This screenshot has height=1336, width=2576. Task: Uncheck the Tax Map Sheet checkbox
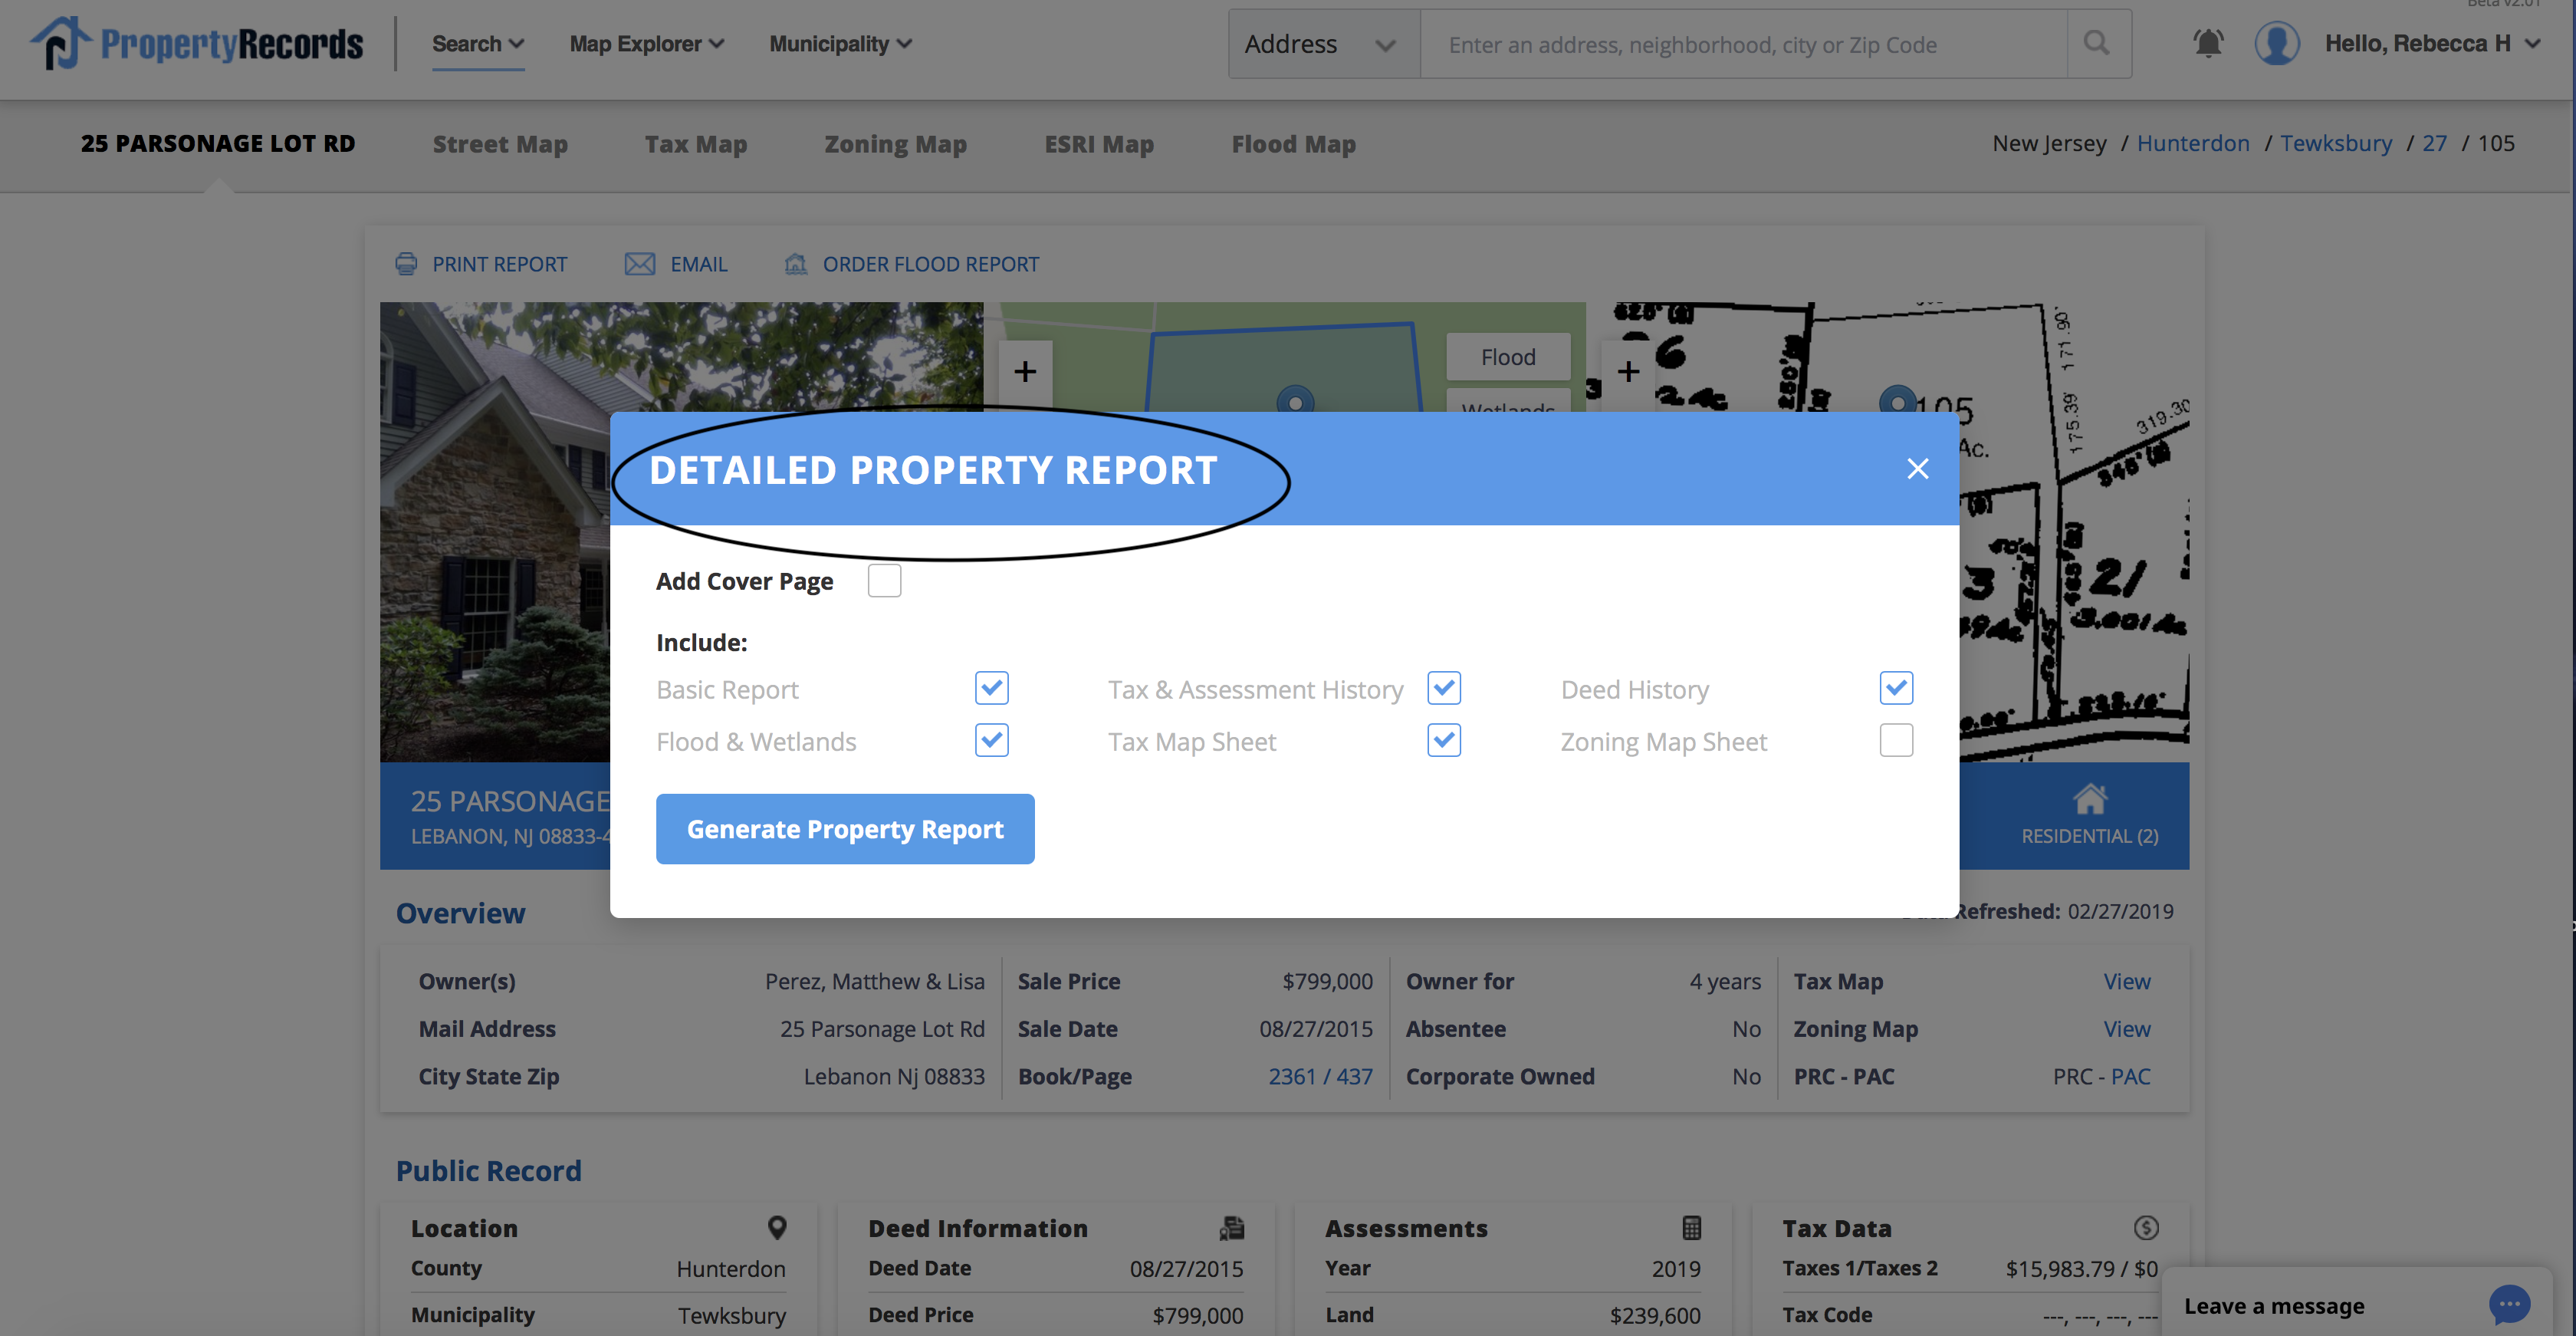[1444, 740]
